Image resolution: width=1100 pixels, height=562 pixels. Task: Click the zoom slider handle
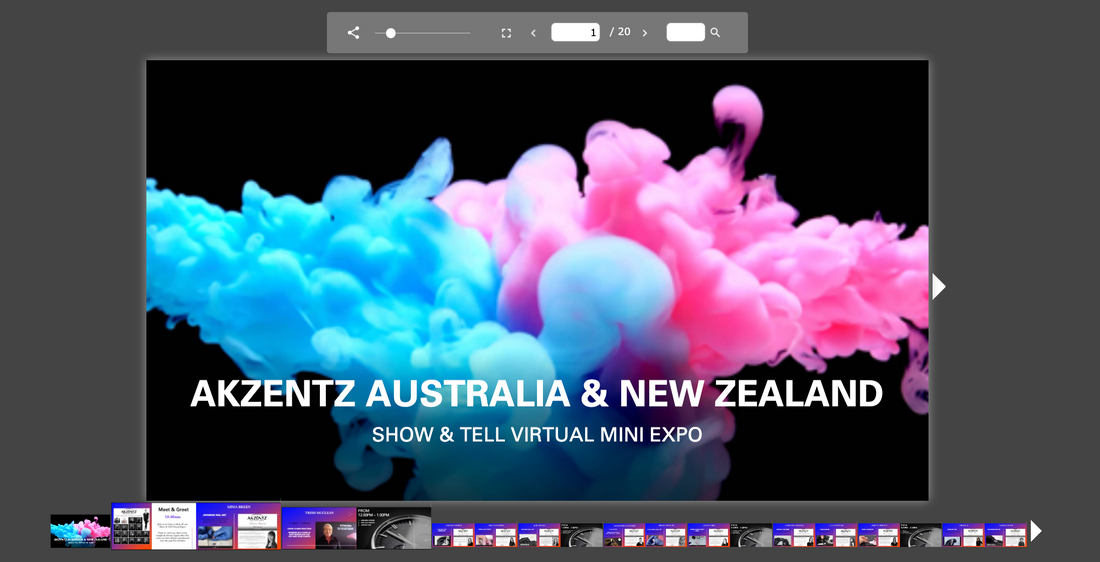tap(391, 33)
